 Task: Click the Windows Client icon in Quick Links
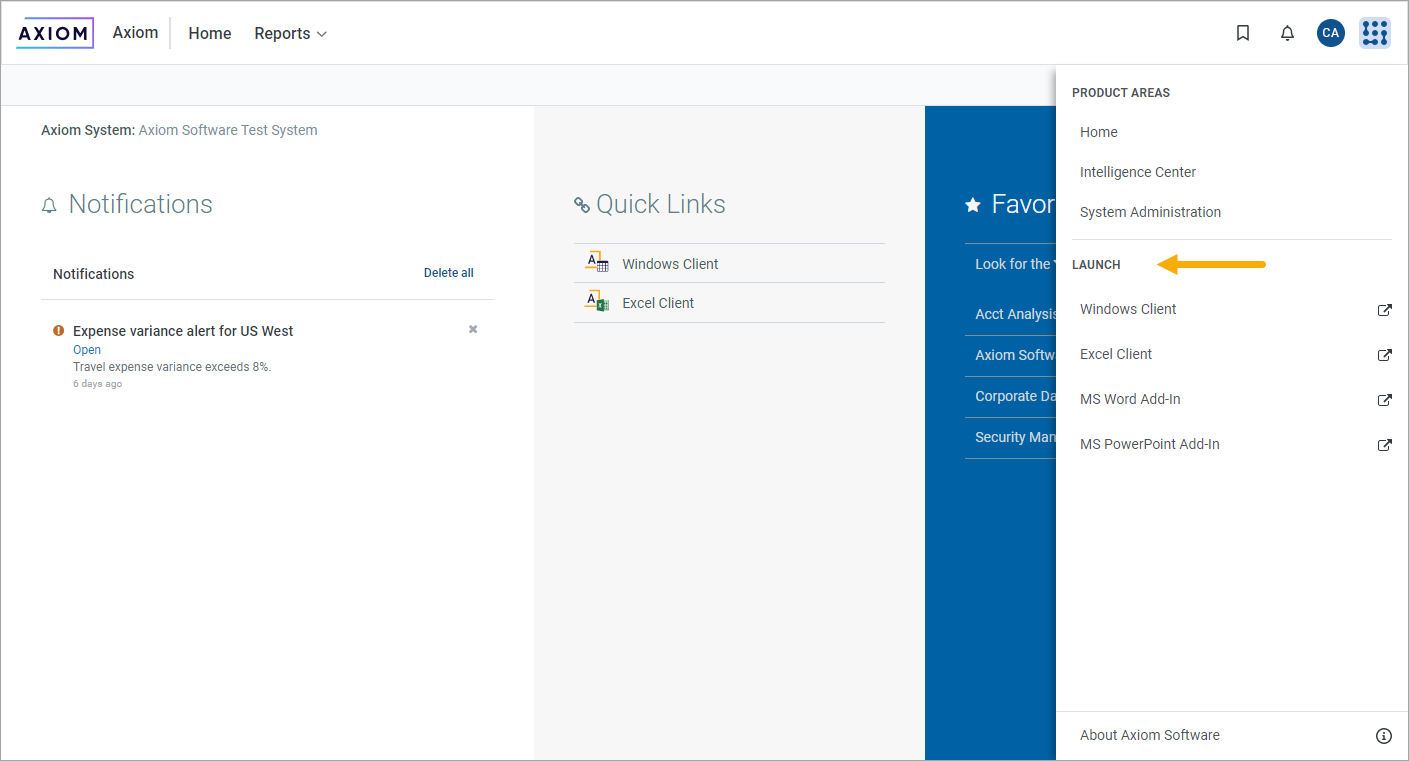(x=596, y=262)
